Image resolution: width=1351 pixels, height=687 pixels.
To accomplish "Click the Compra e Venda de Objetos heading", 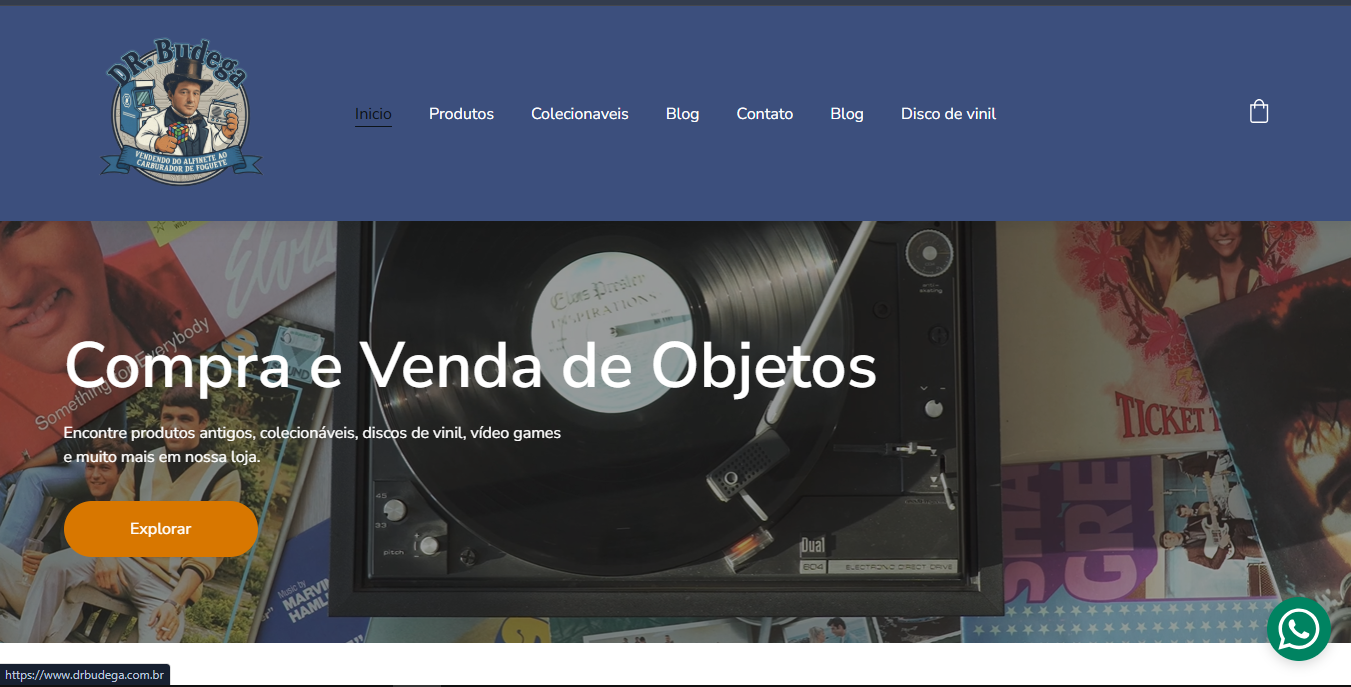I will point(470,366).
